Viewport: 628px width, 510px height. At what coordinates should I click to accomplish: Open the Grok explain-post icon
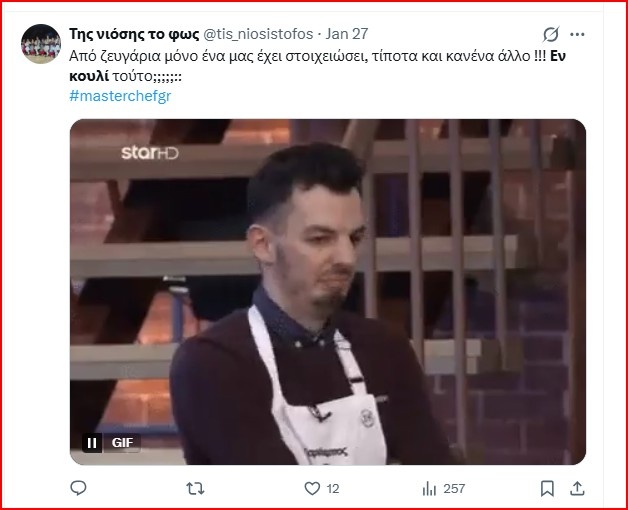(551, 34)
